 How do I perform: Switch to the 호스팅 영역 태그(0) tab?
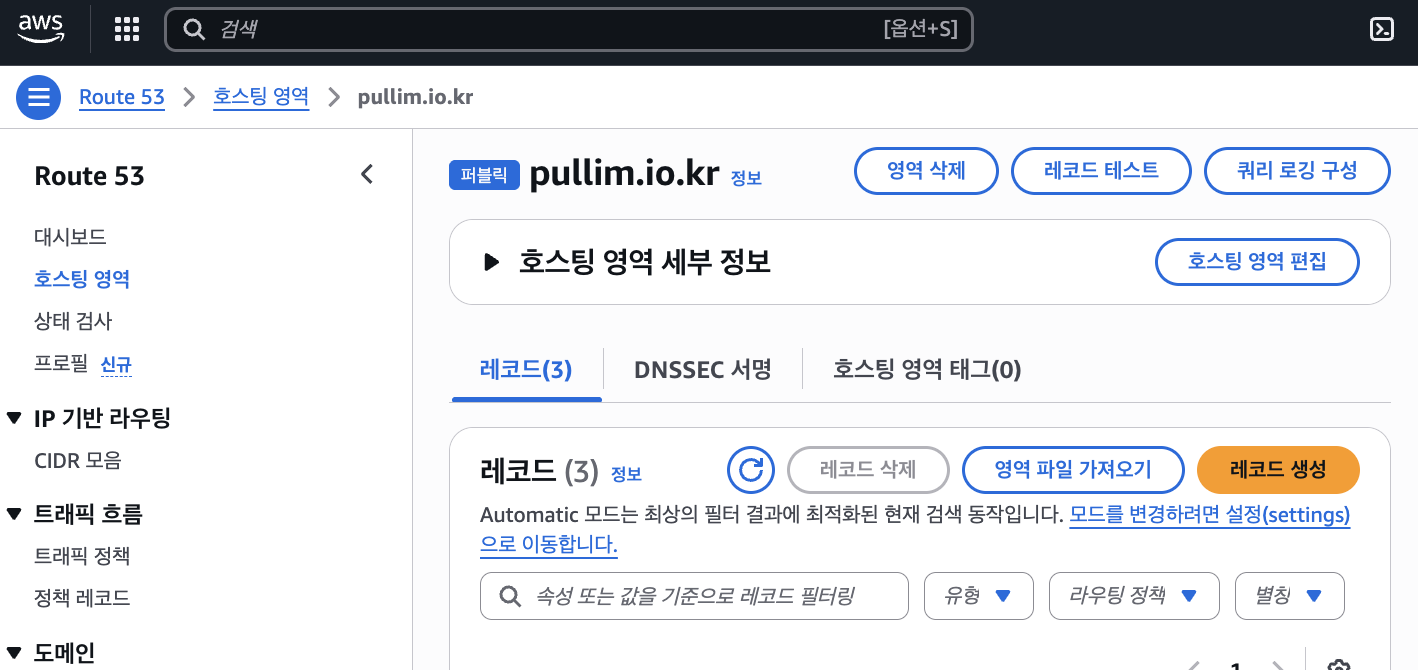927,370
